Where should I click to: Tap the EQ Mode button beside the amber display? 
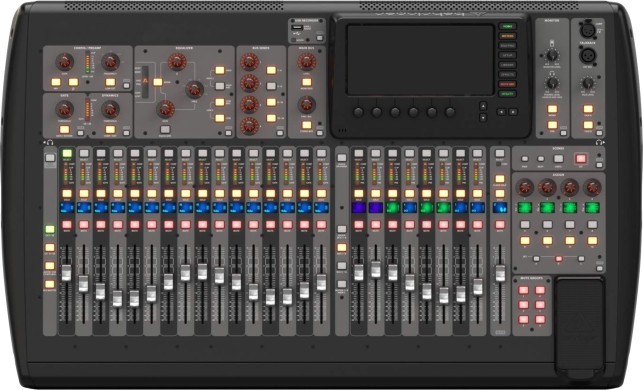tap(158, 82)
